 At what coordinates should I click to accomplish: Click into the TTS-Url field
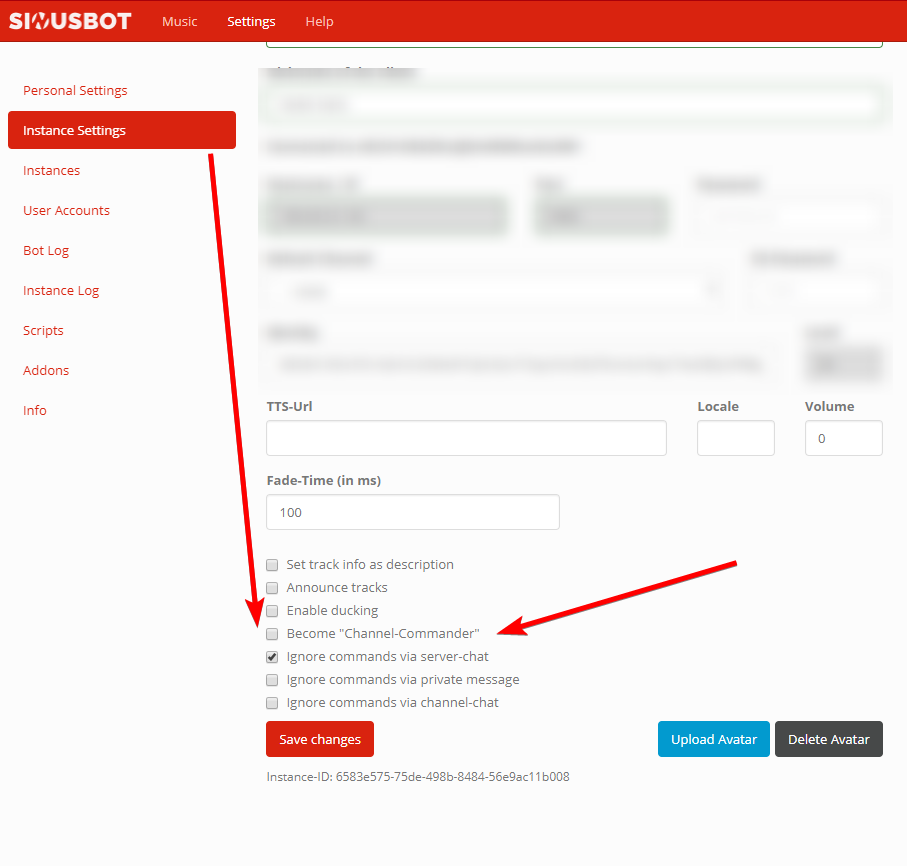click(x=466, y=438)
